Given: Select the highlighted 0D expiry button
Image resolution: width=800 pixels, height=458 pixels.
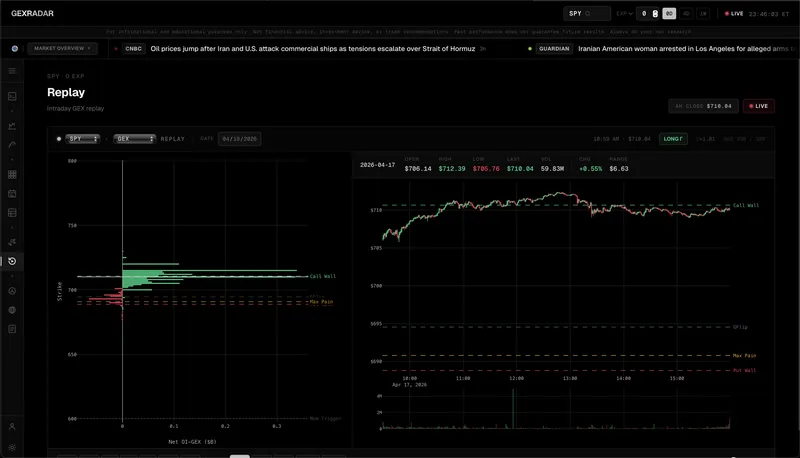Looking at the screenshot, I should 669,14.
